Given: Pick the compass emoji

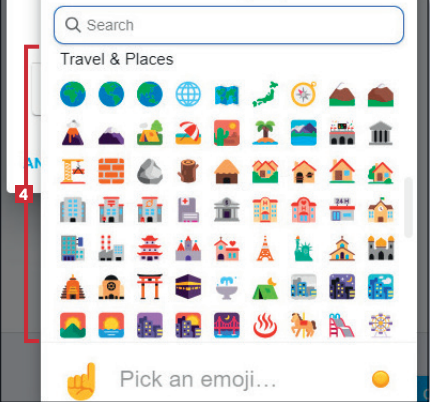Looking at the screenshot, I should tap(303, 94).
